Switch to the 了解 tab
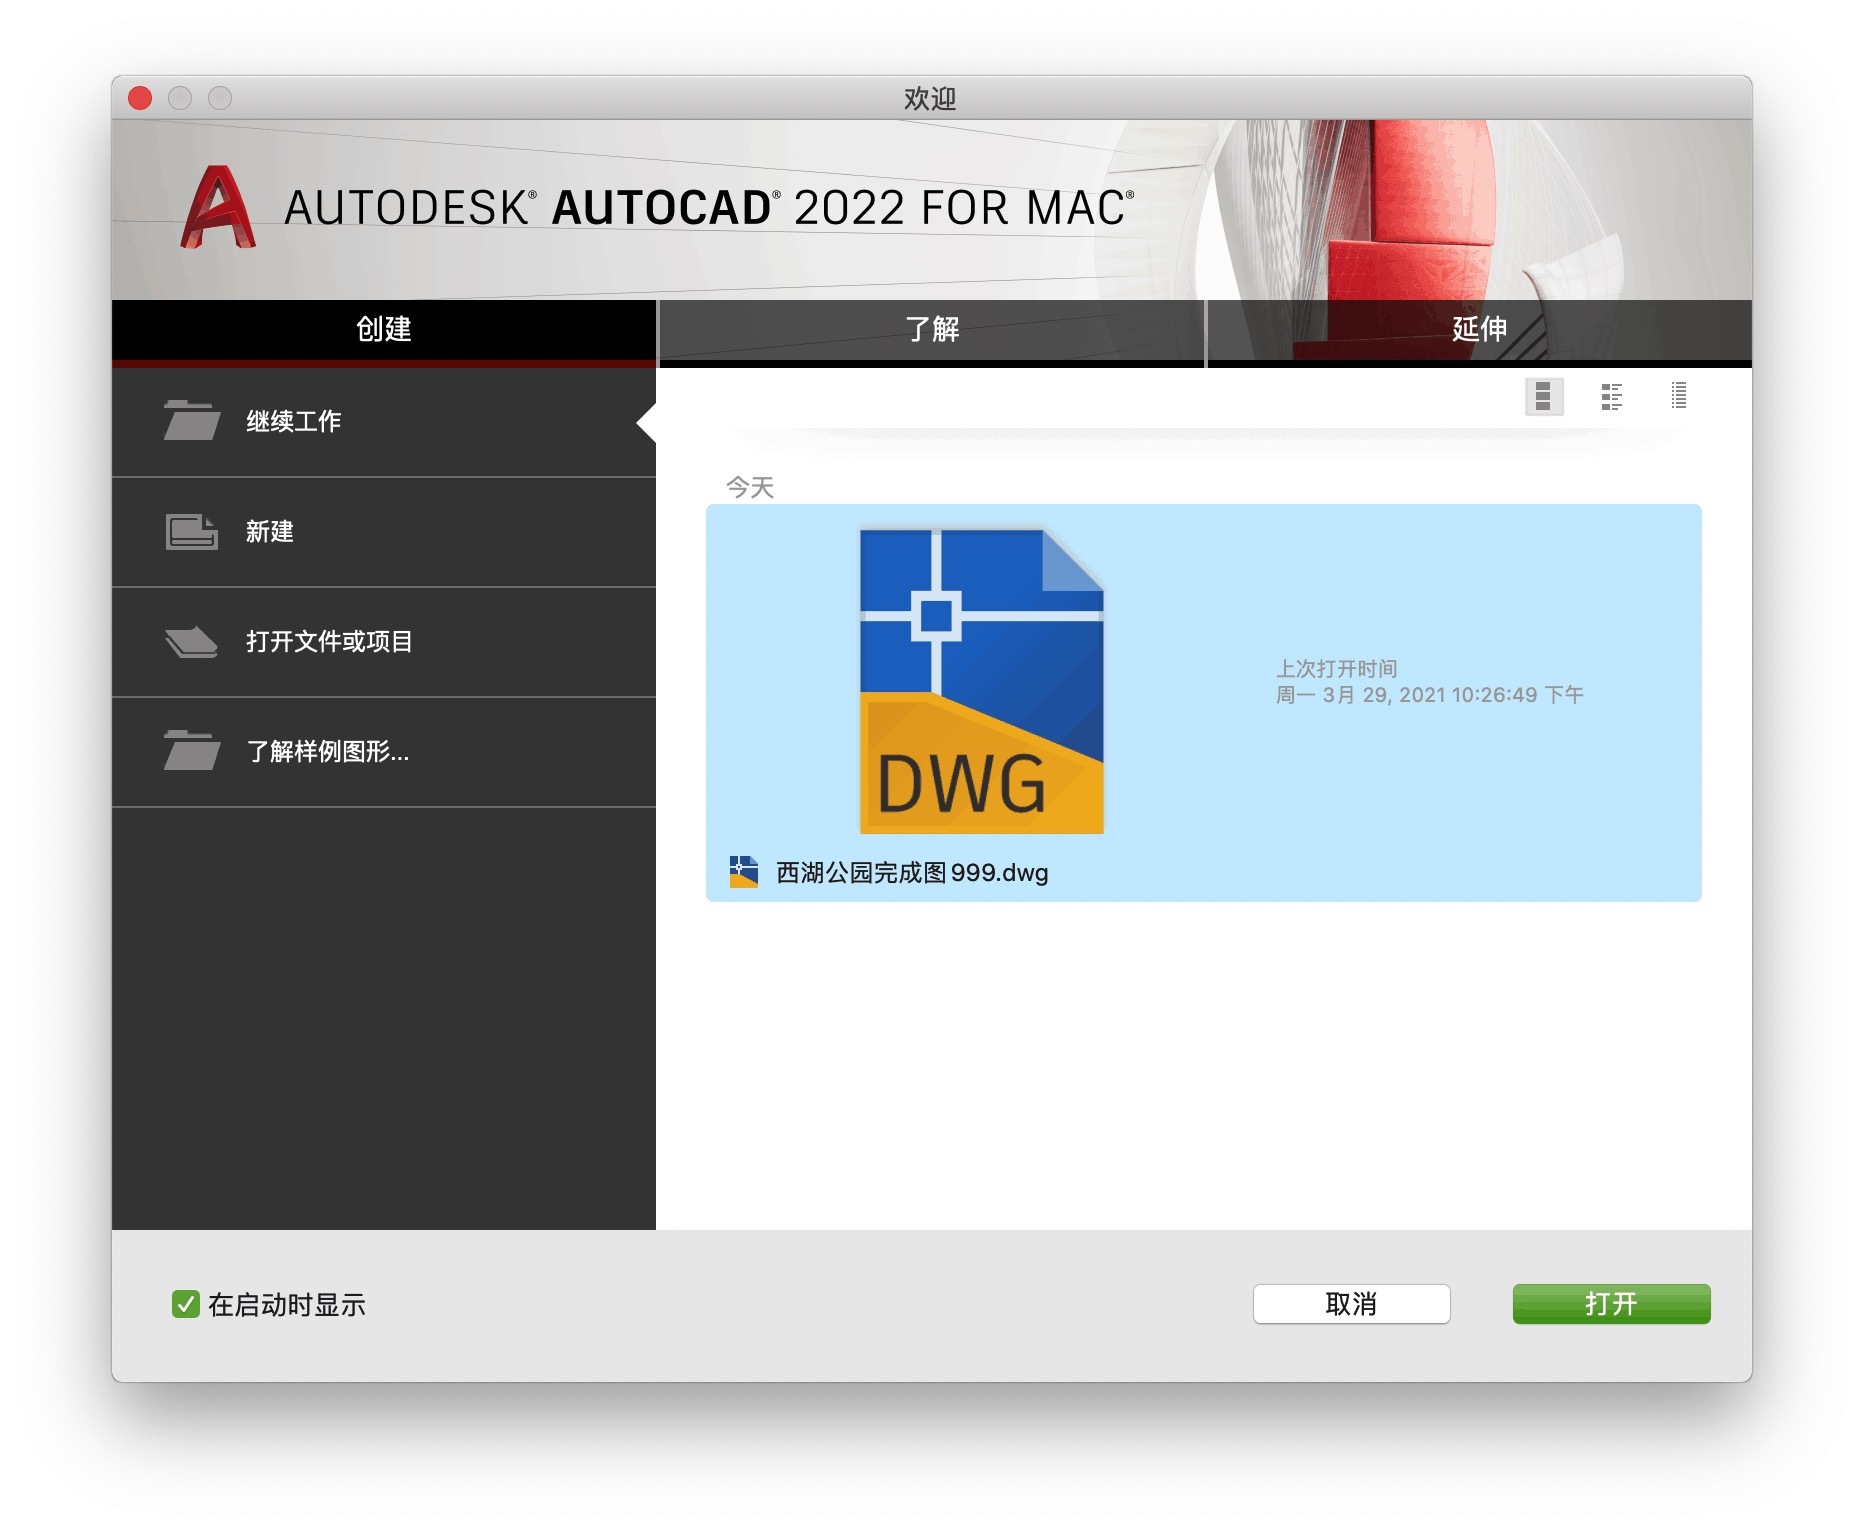 (931, 329)
